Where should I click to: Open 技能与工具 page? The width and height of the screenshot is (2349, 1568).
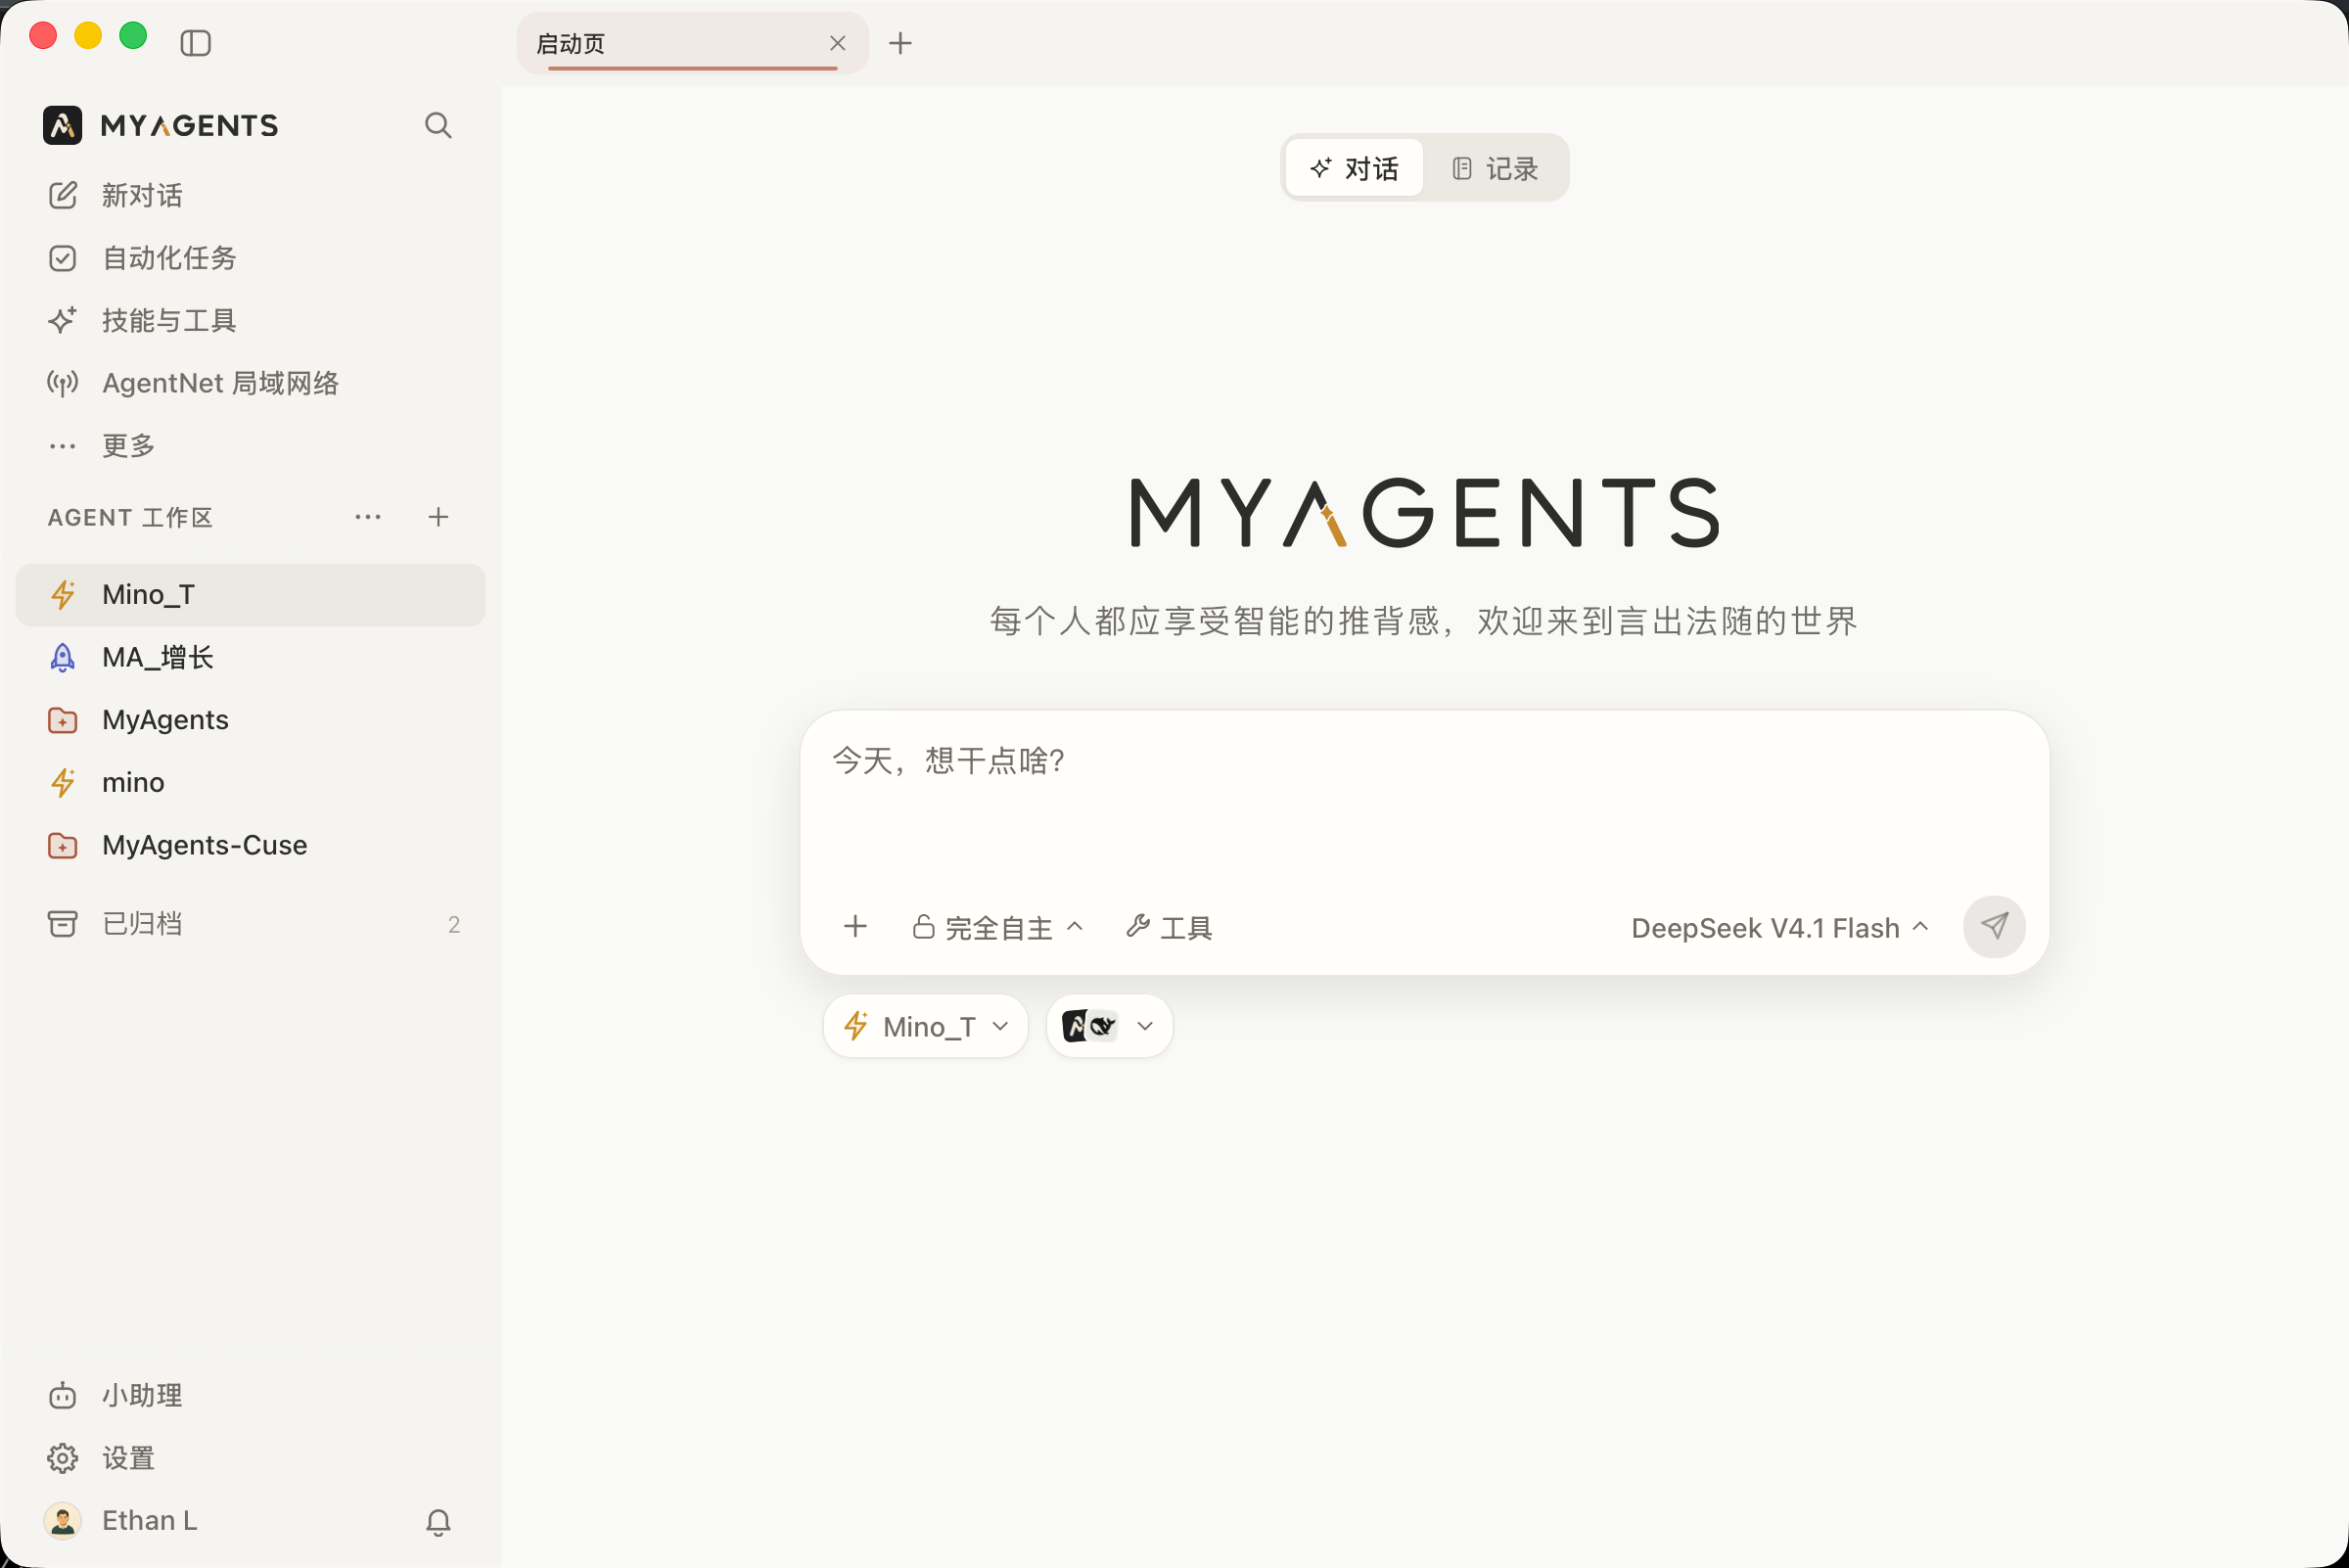pyautogui.click(x=250, y=320)
